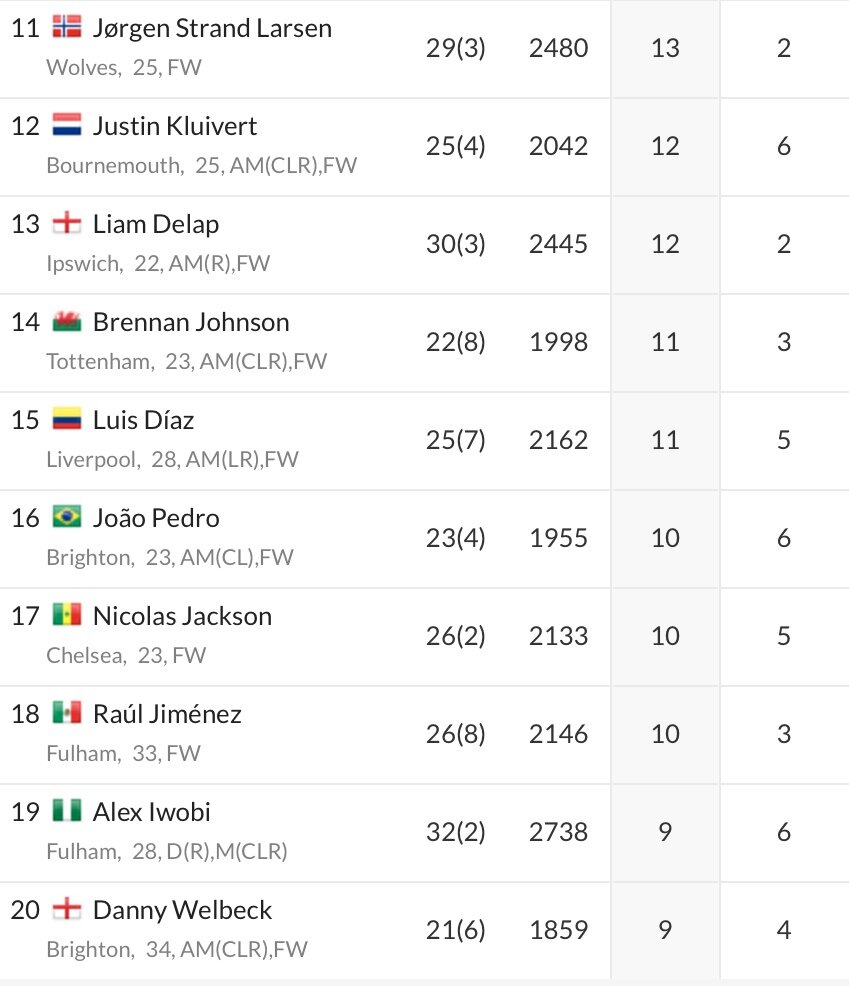
Task: Open Nicolas Jackson player profile
Action: click(182, 617)
